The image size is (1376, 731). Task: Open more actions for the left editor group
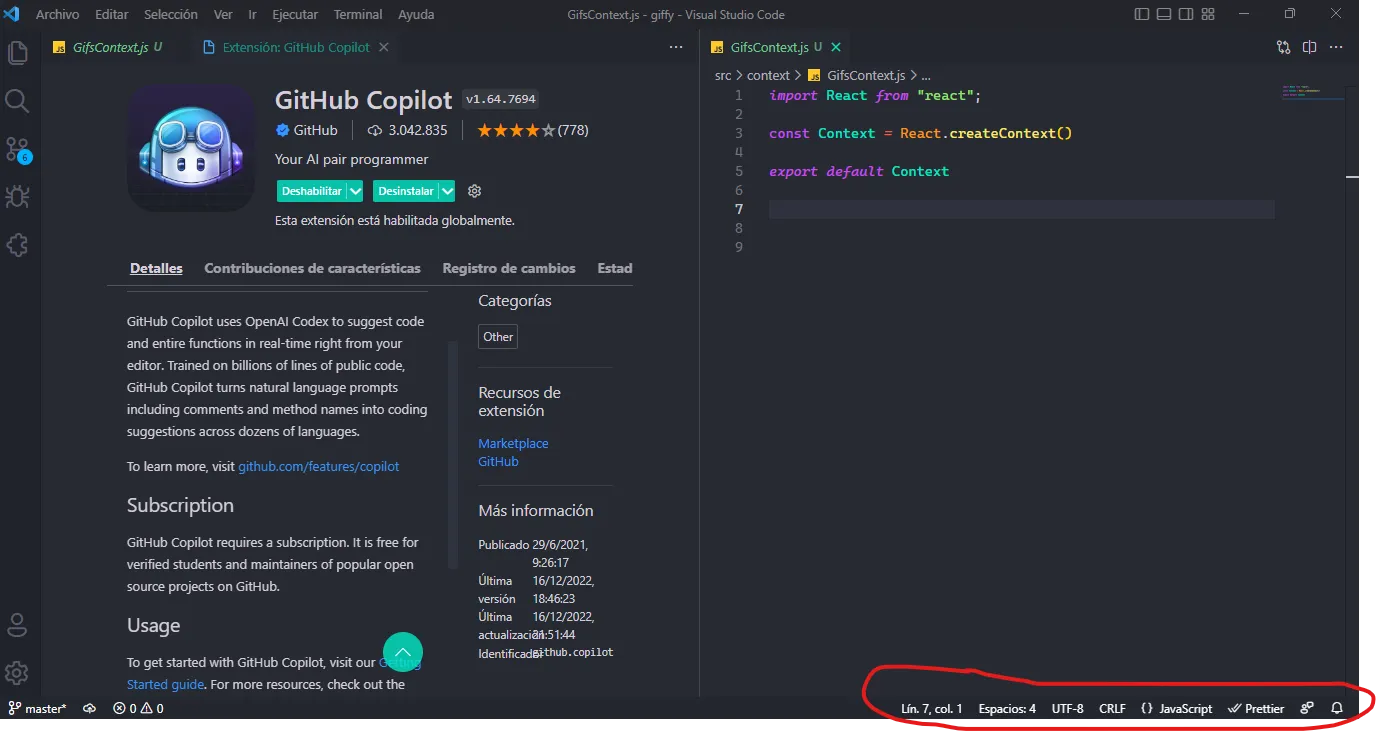click(x=676, y=47)
